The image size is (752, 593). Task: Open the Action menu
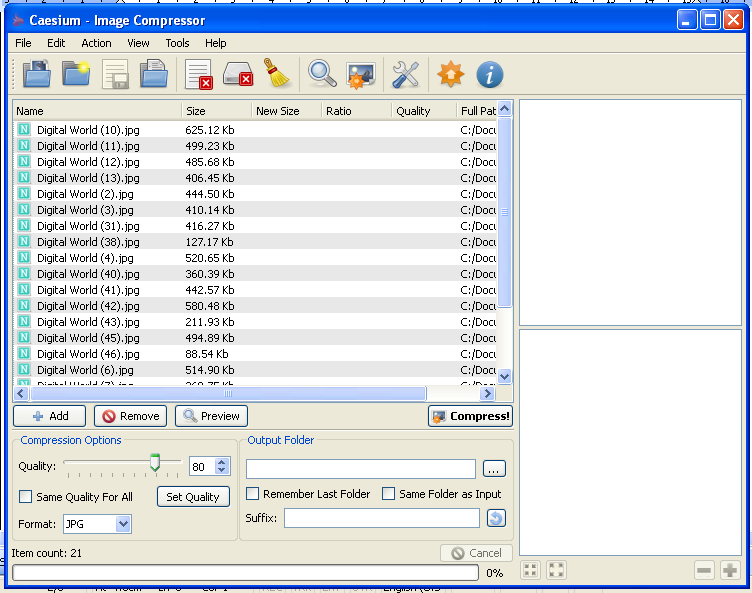[96, 43]
